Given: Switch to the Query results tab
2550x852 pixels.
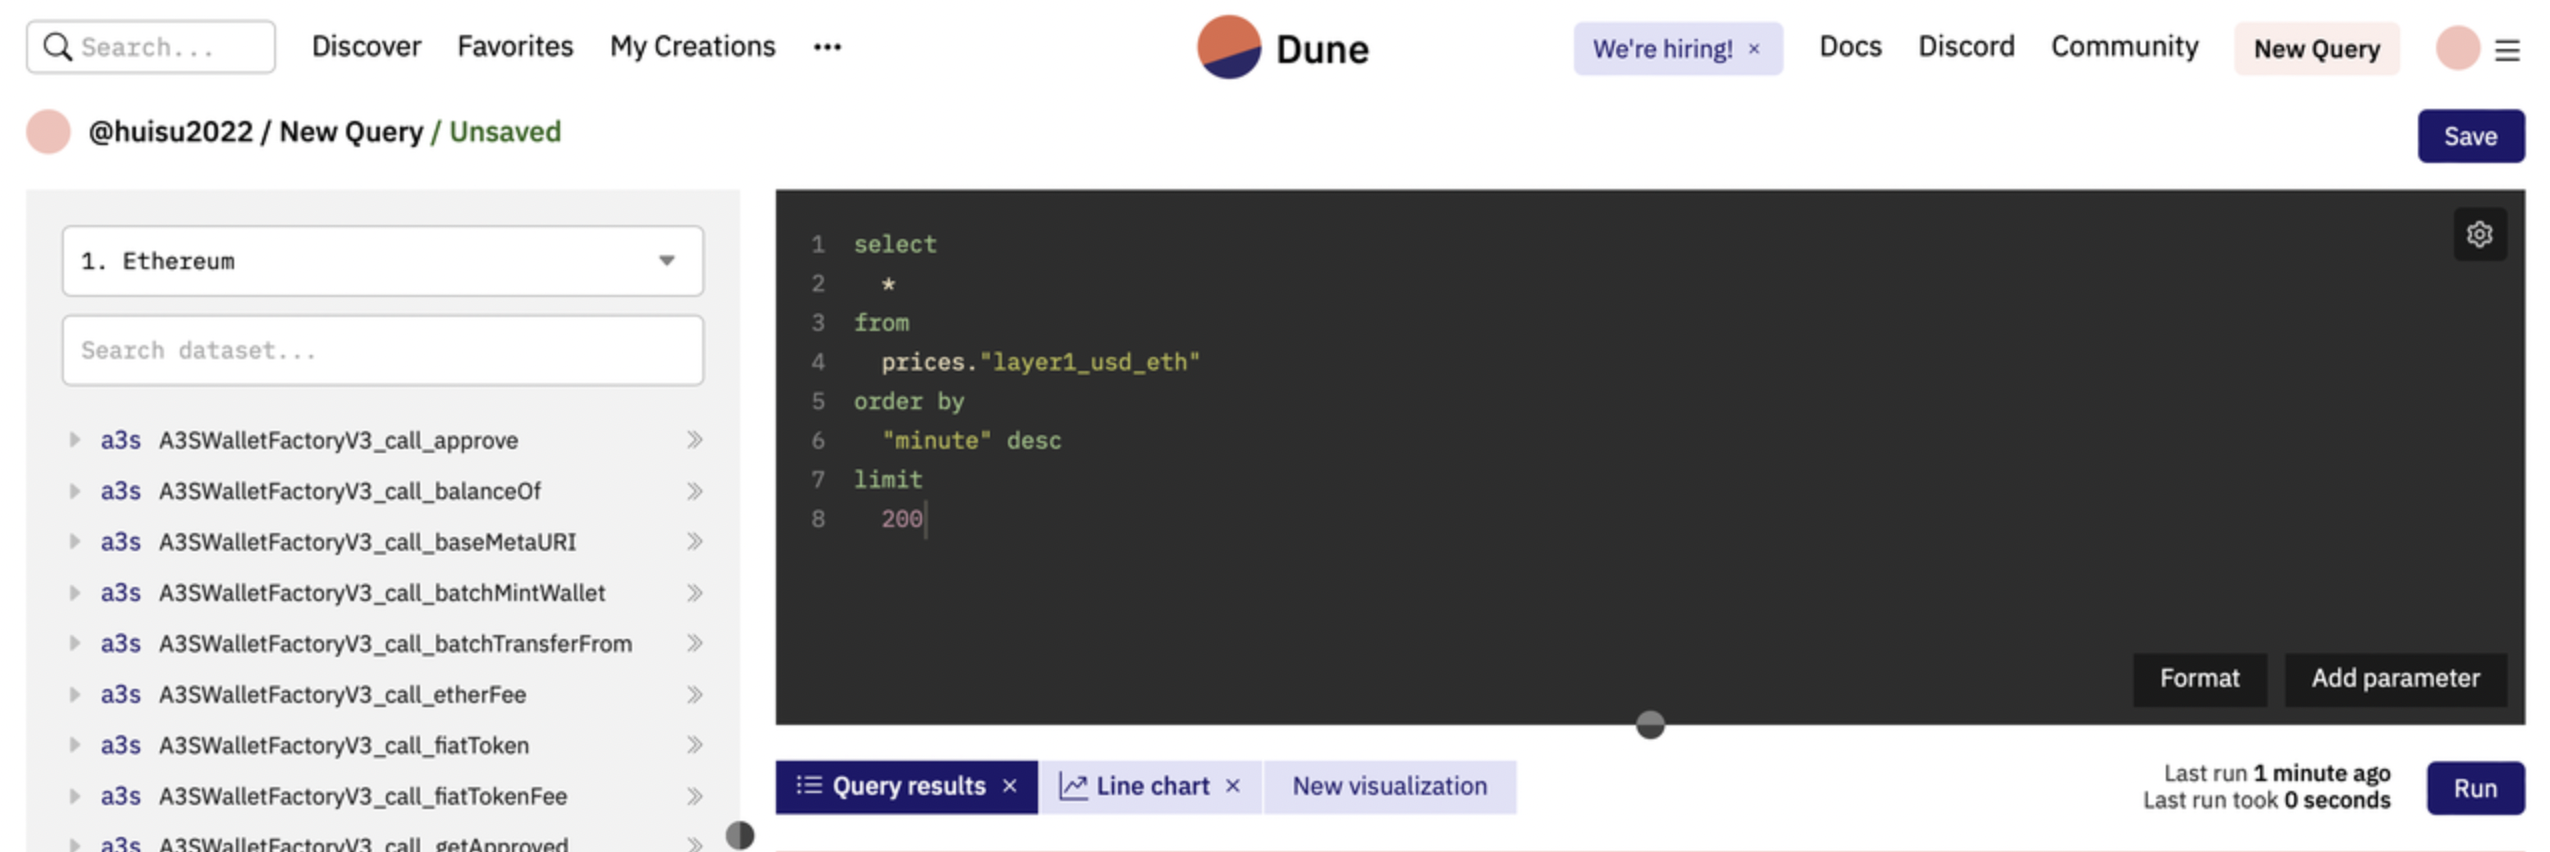Looking at the screenshot, I should click(x=906, y=787).
